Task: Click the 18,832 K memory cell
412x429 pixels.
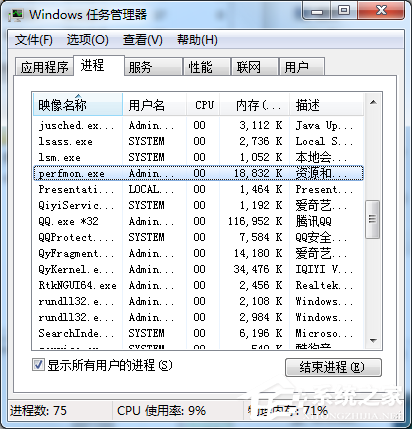Action: pyautogui.click(x=258, y=173)
